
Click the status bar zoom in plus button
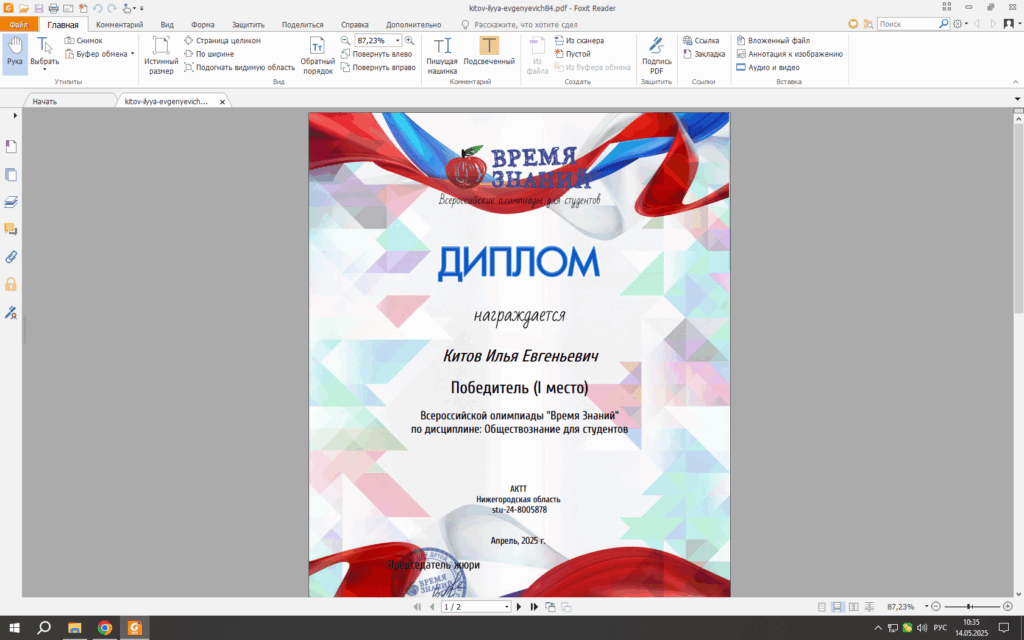(x=1008, y=607)
